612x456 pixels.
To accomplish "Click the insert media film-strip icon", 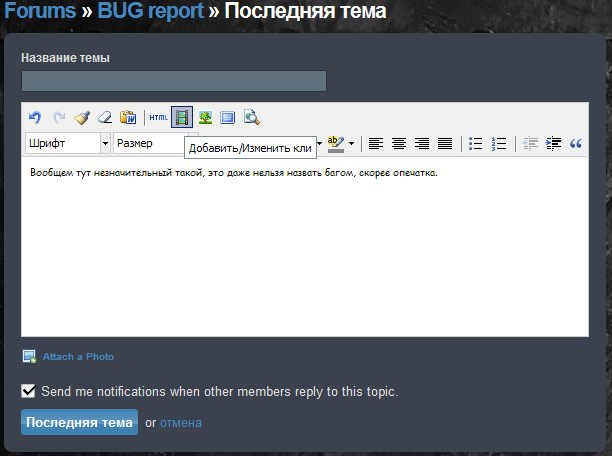I will point(182,117).
